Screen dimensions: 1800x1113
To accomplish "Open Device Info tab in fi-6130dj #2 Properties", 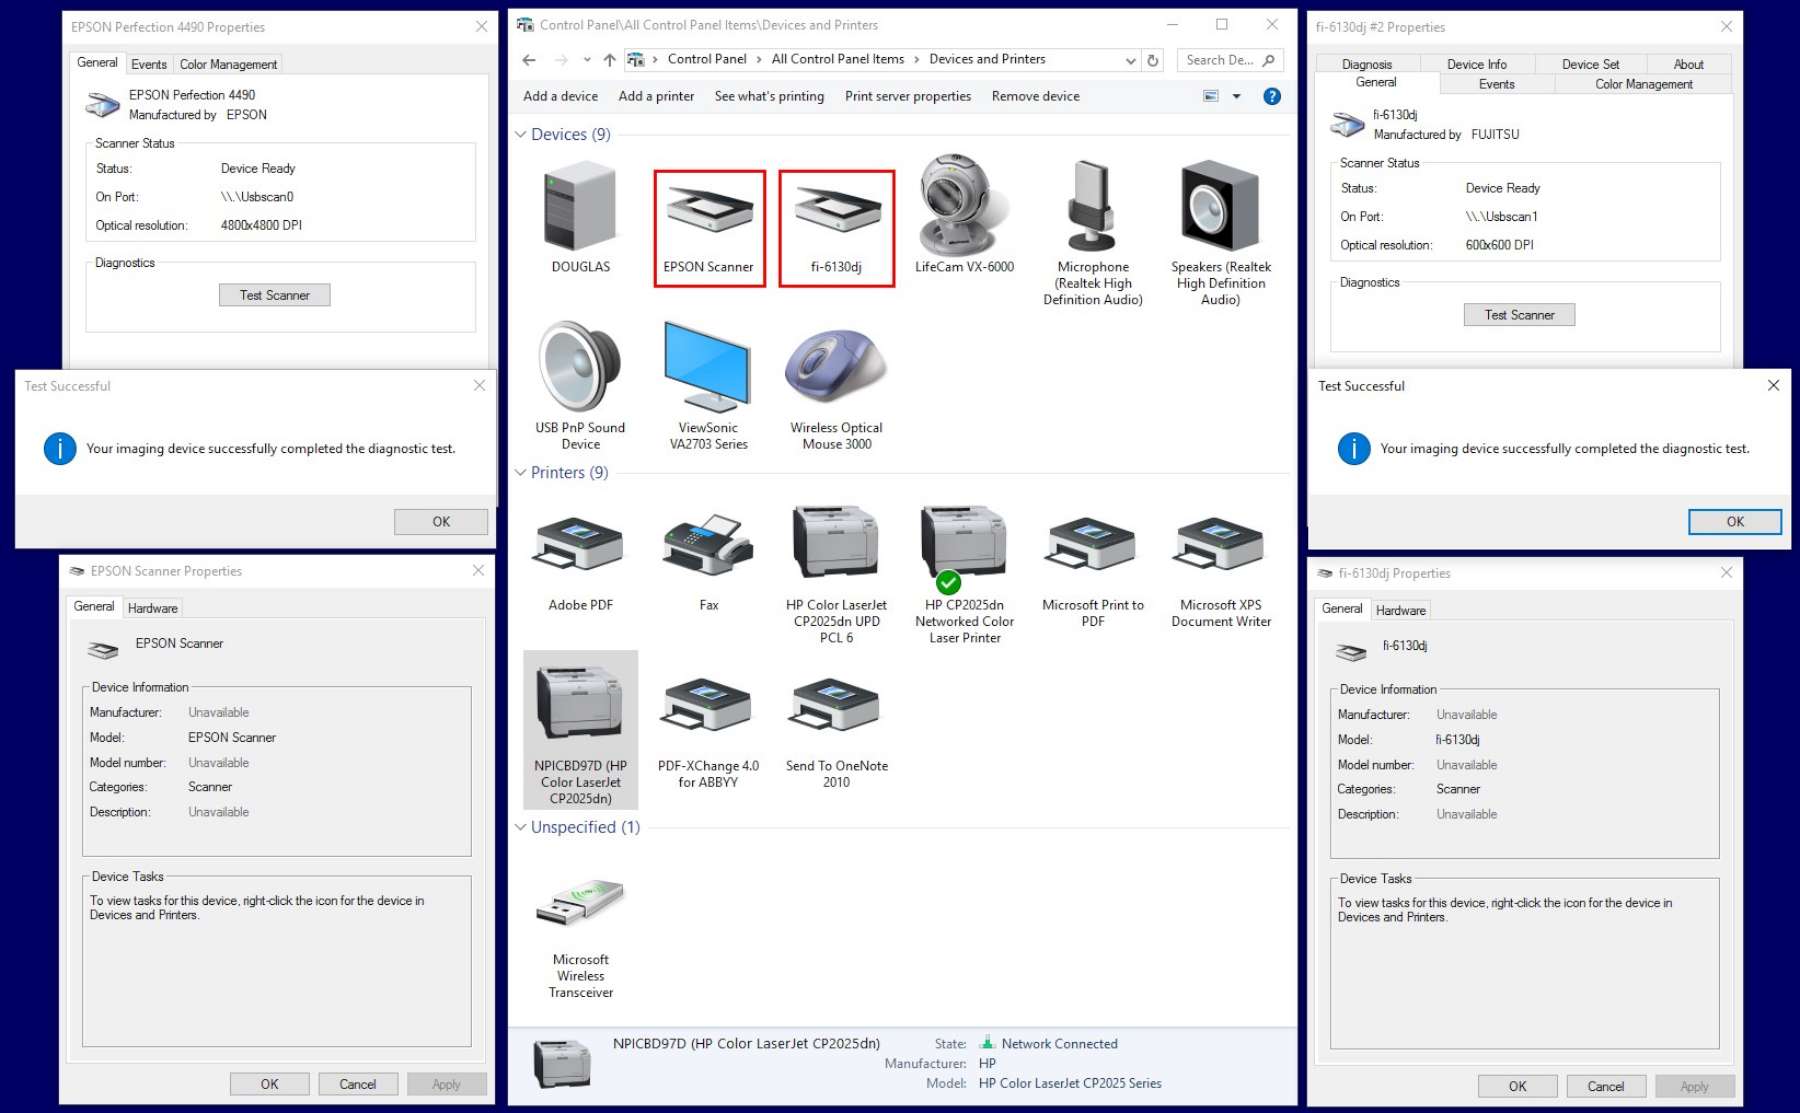I will 1476,64.
